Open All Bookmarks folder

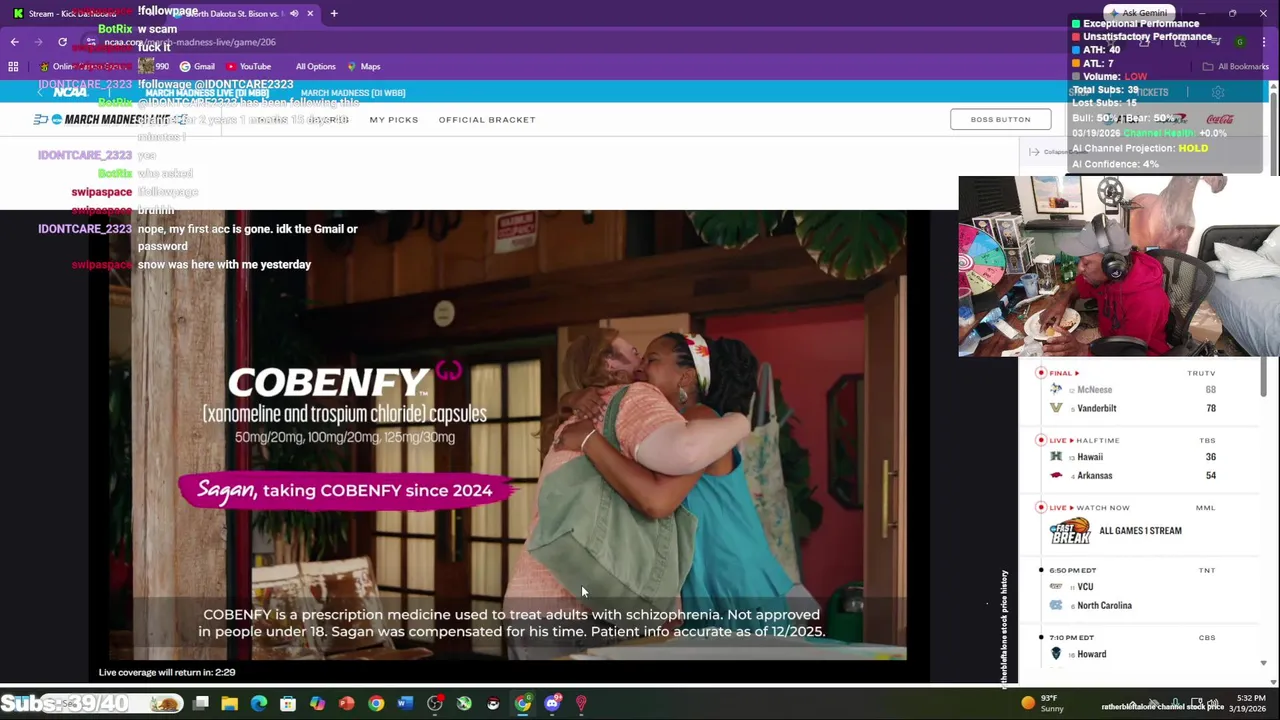1236,67
